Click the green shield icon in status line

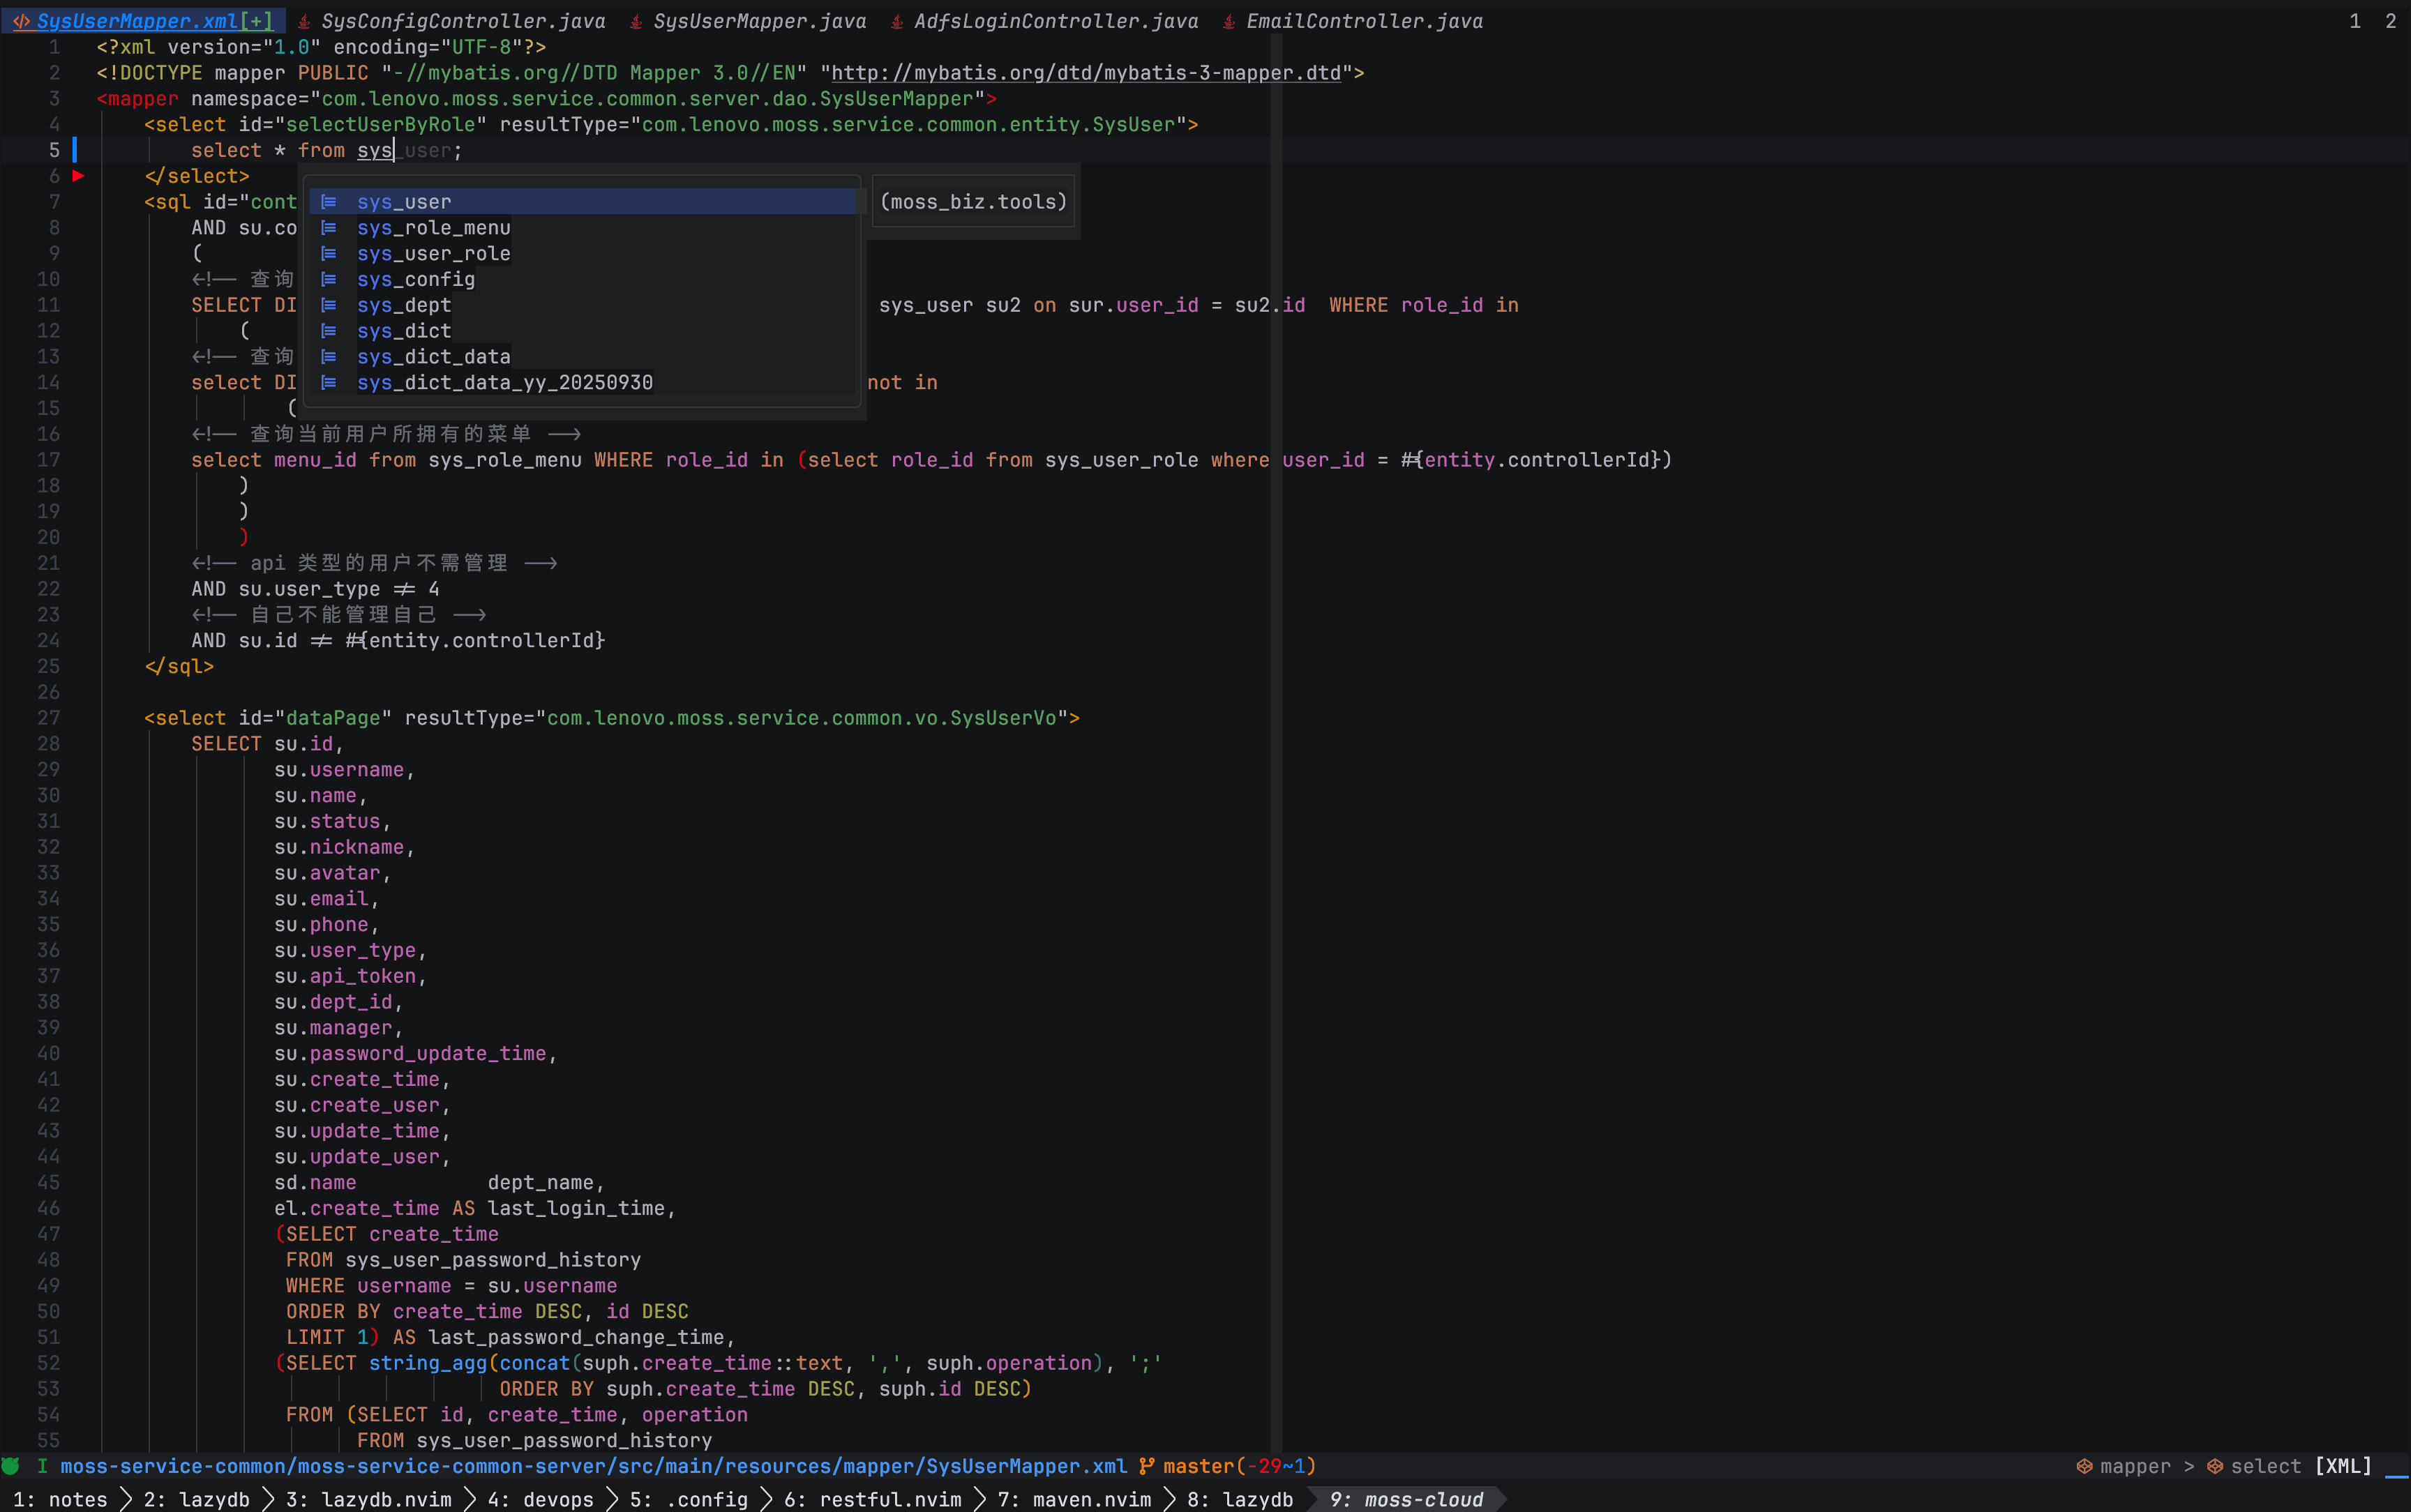tap(11, 1466)
